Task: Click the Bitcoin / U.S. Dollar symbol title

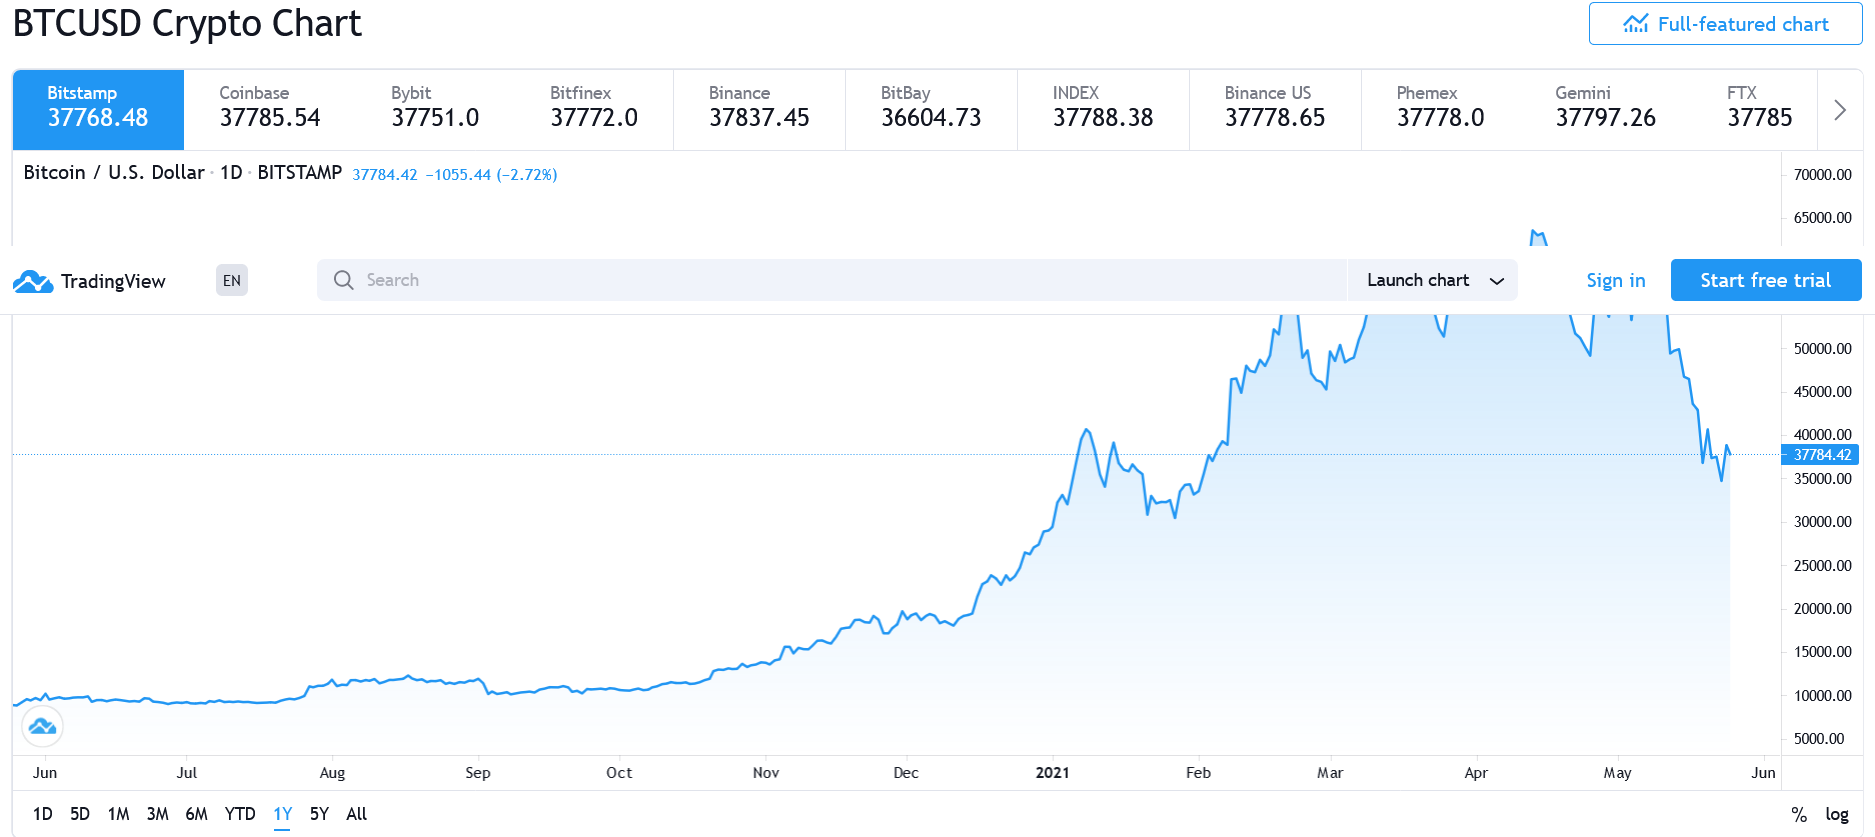Action: pyautogui.click(x=114, y=172)
